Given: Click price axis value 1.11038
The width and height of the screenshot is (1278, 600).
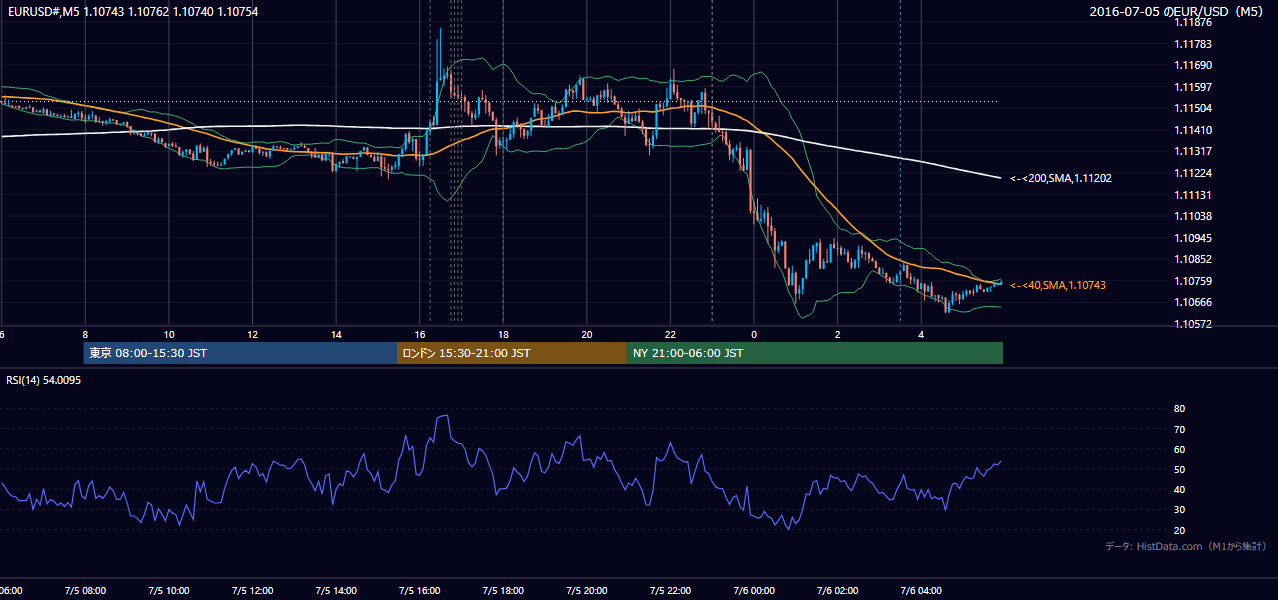Looking at the screenshot, I should 1195,216.
